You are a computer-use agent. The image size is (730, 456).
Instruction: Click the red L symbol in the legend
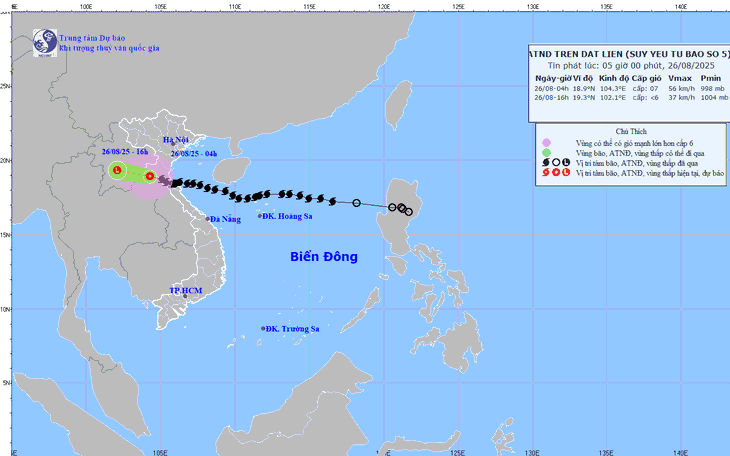click(x=566, y=172)
